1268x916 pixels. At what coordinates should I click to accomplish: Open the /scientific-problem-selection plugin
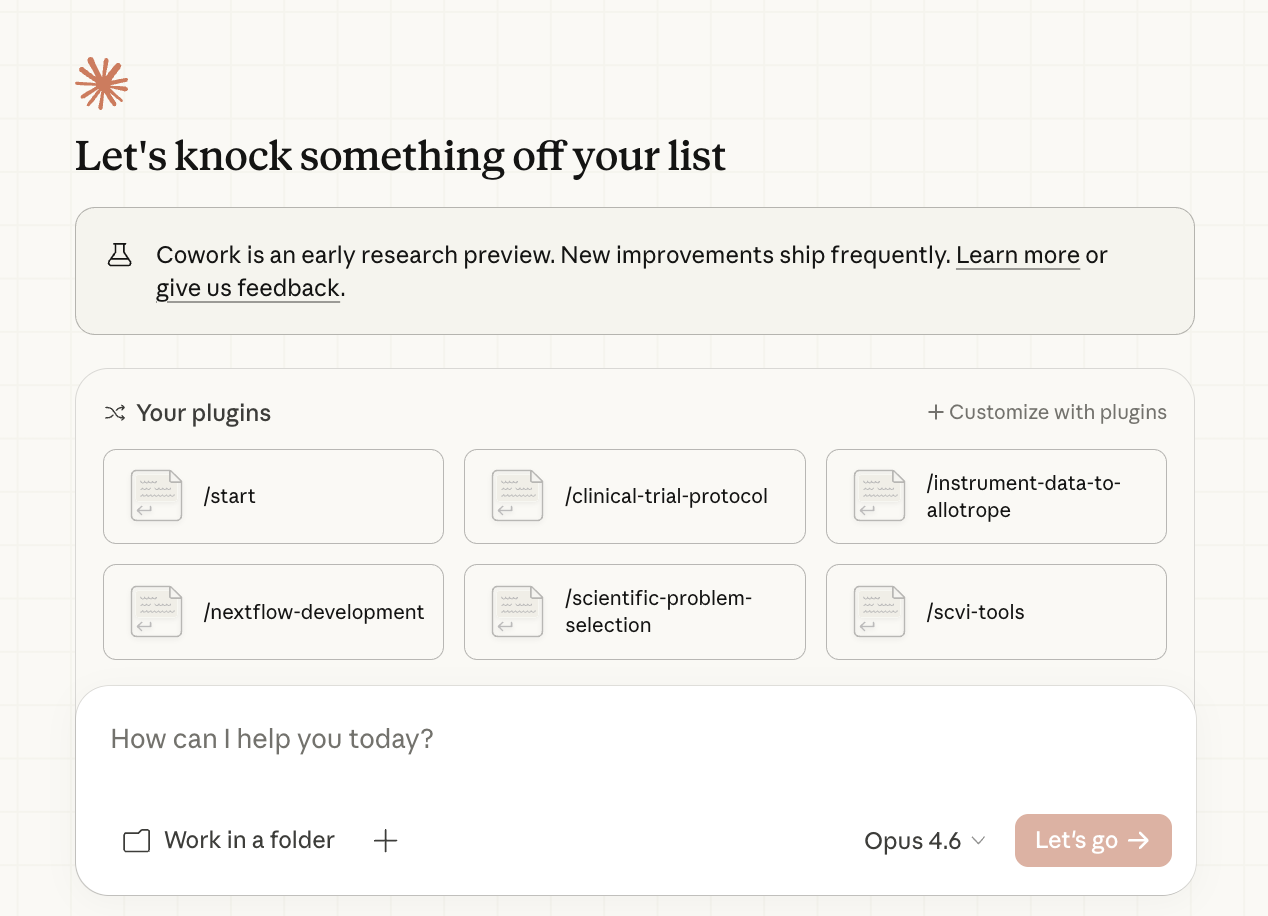click(634, 611)
